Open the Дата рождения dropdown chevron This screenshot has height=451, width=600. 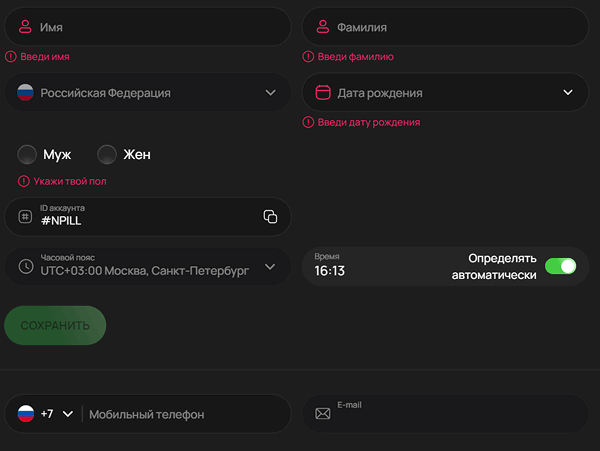pos(568,93)
